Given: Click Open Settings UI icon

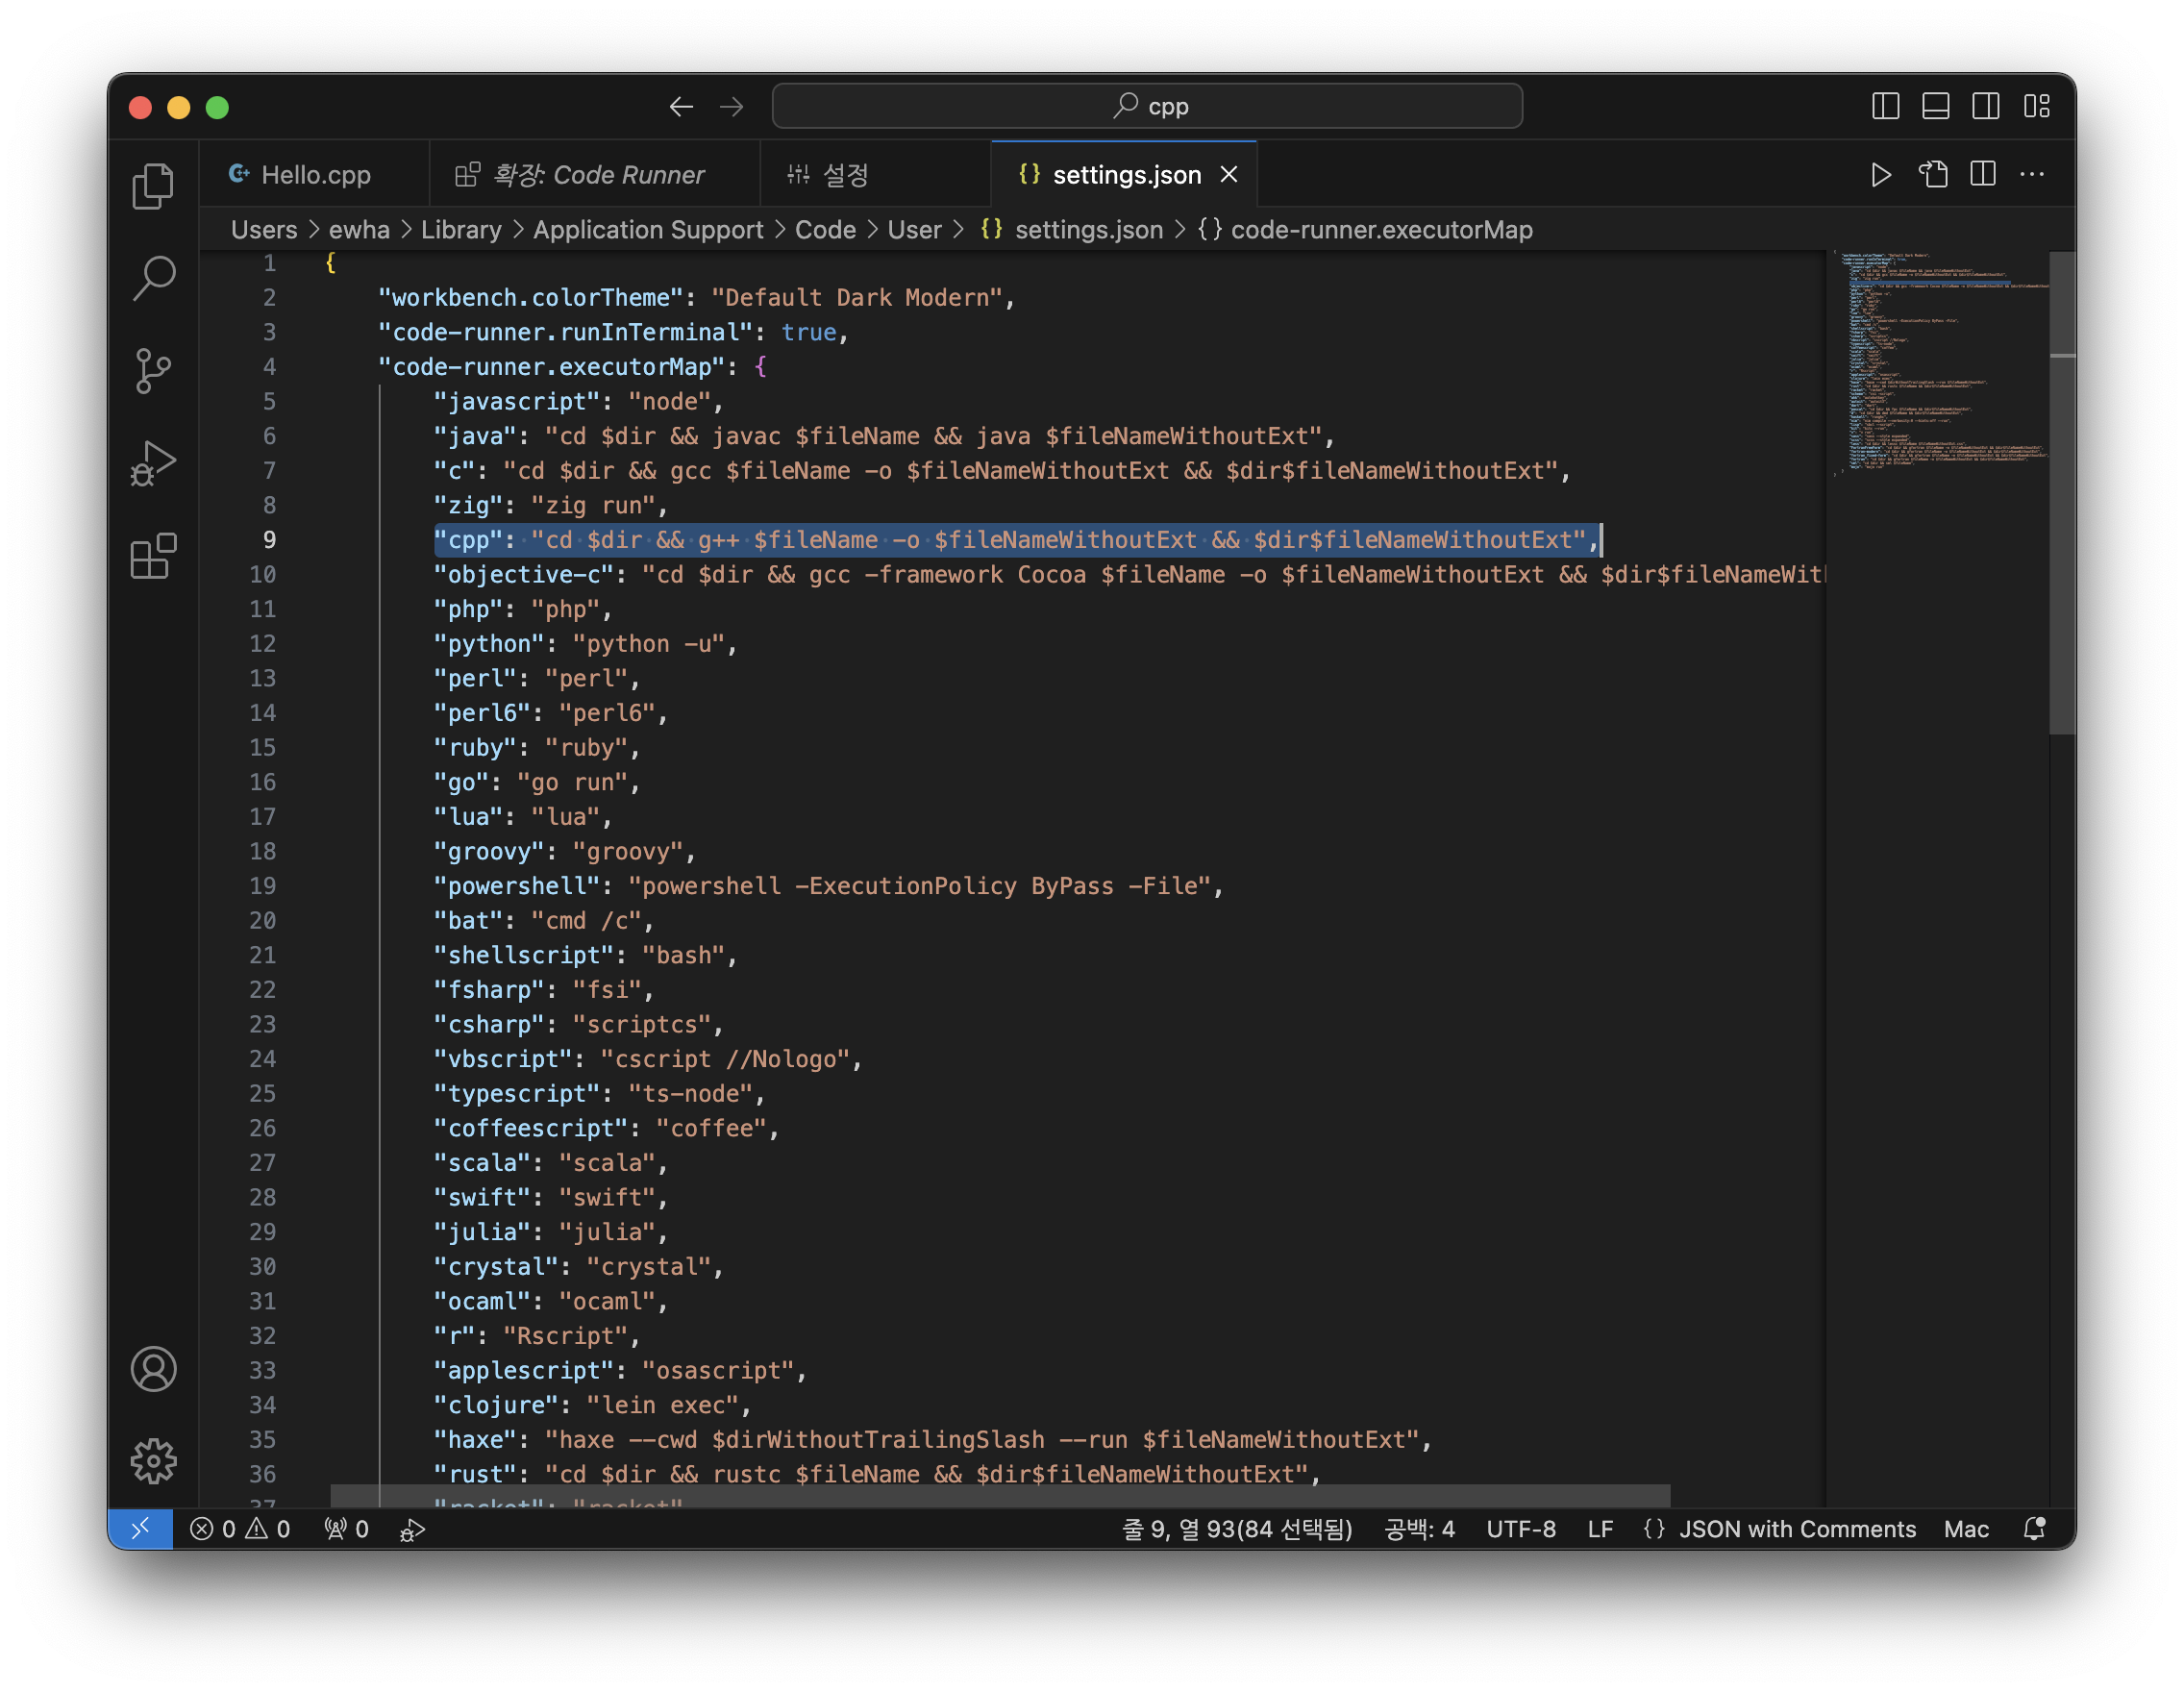Looking at the screenshot, I should click(1933, 175).
